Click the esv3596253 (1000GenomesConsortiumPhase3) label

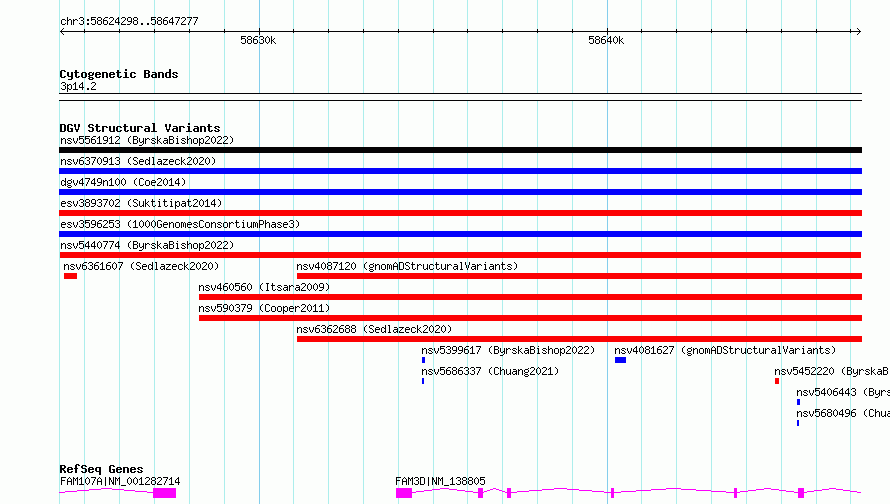[180, 224]
